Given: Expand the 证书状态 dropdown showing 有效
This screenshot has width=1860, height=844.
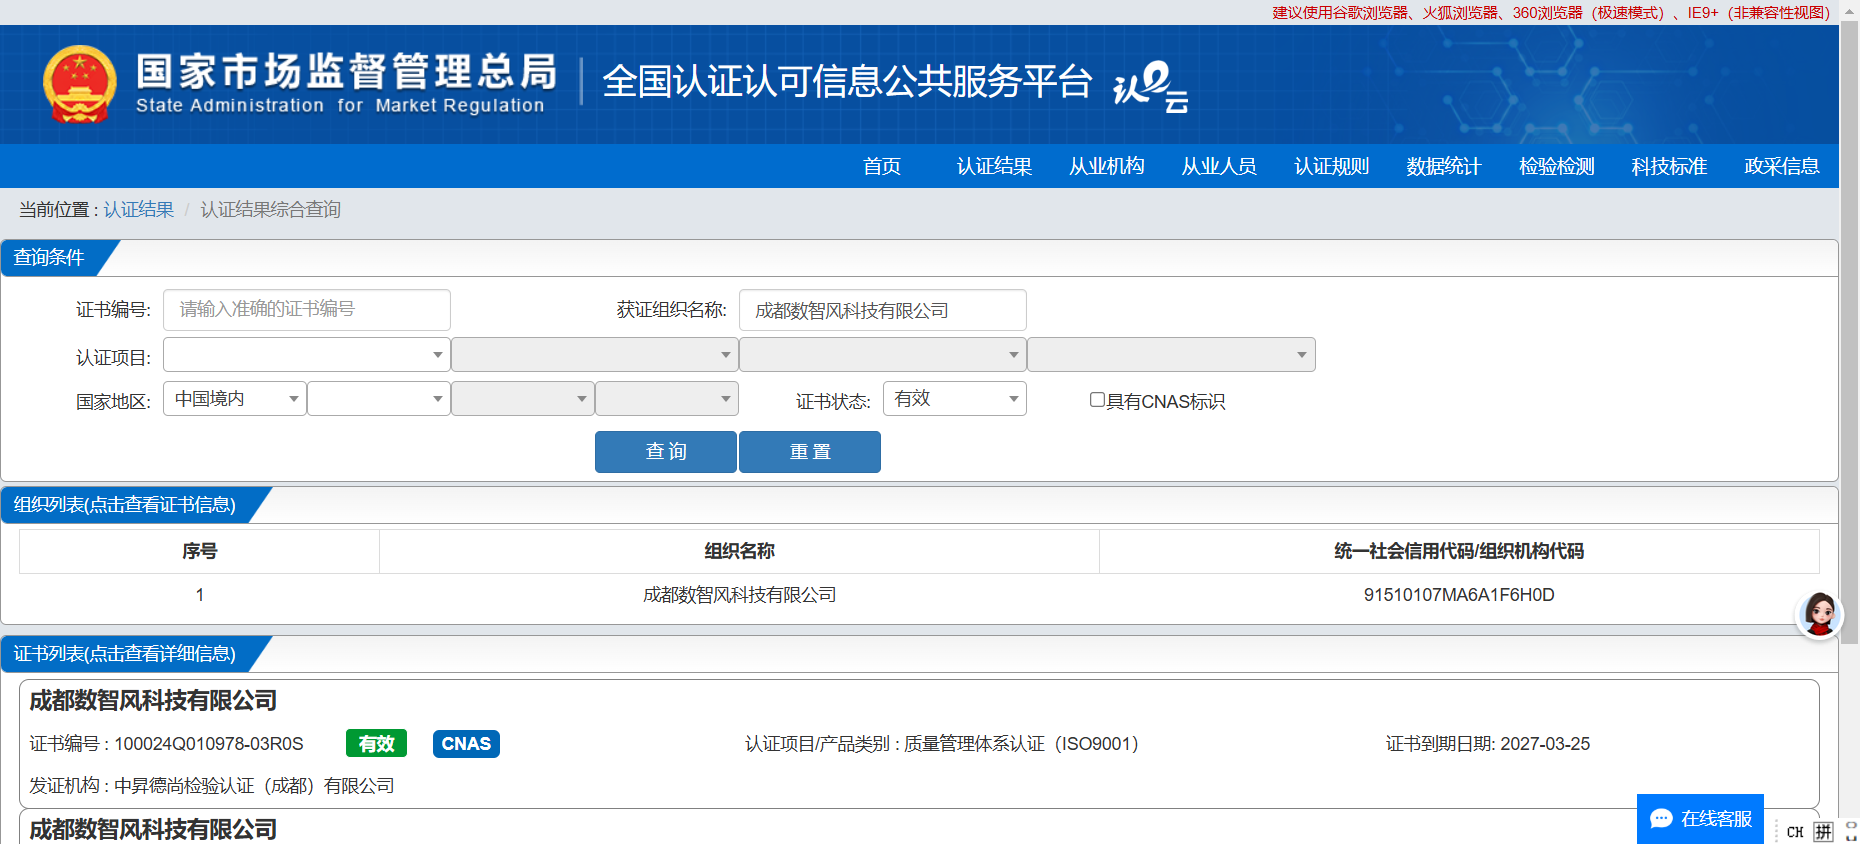Looking at the screenshot, I should 954,399.
